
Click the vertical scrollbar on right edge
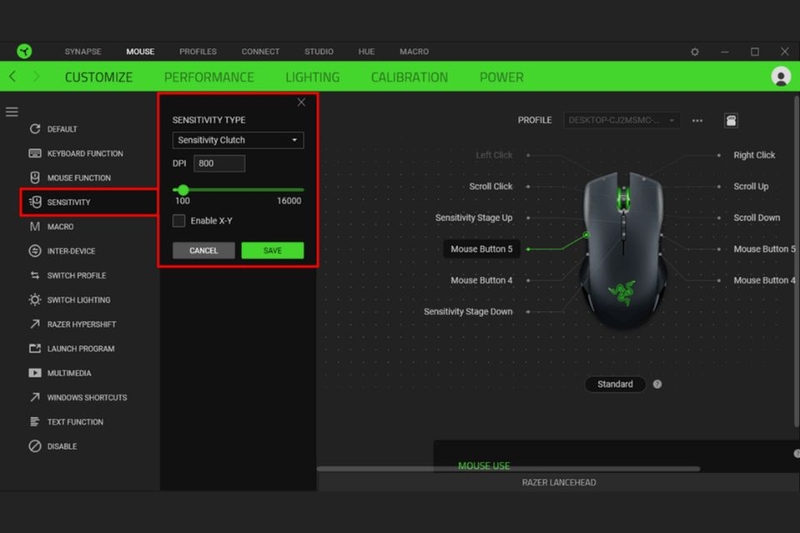tap(796, 261)
